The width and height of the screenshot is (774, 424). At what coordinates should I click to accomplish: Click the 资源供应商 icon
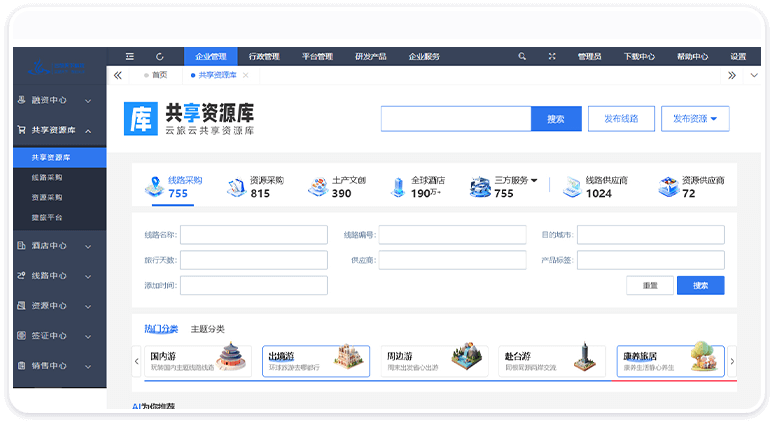[668, 187]
